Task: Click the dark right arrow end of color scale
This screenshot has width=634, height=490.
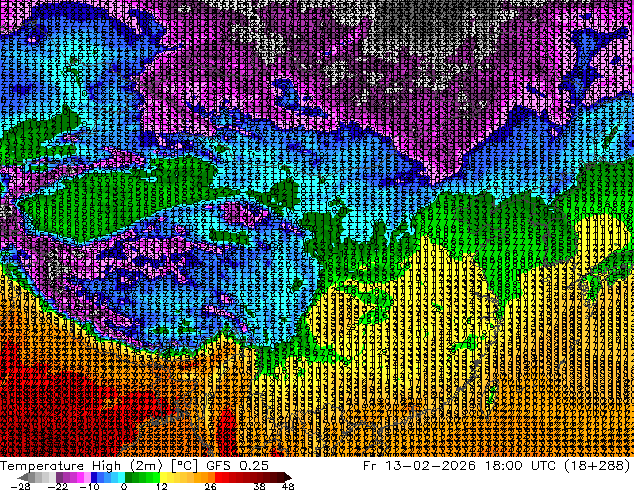Action: pos(287,477)
